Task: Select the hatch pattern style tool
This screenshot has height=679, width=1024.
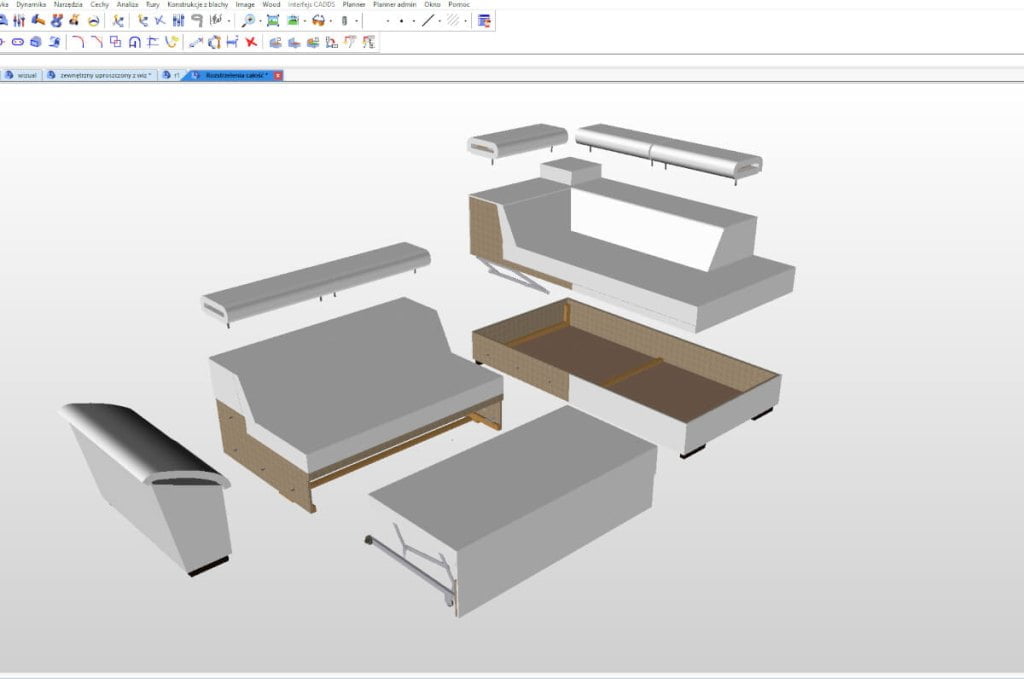Action: [454, 20]
